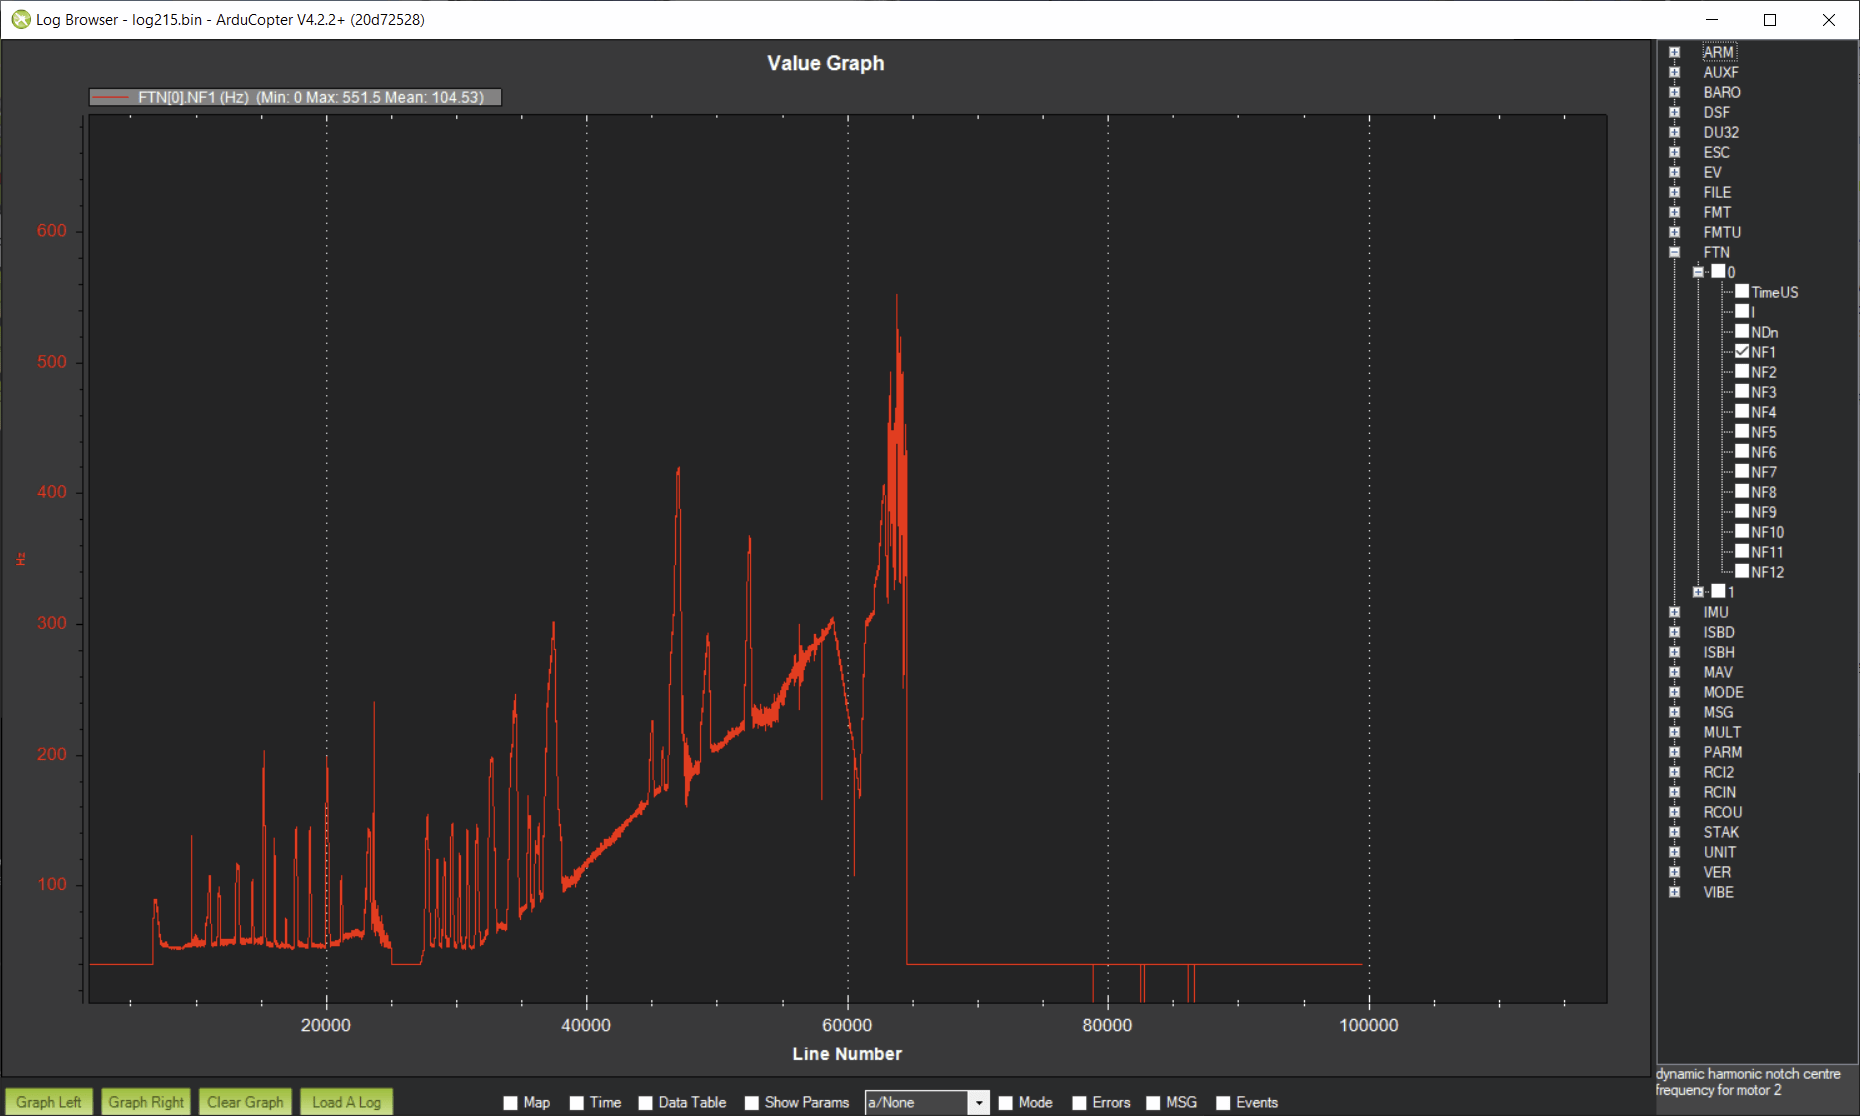Enable the Show Params checkbox
1860x1116 pixels.
751,1102
